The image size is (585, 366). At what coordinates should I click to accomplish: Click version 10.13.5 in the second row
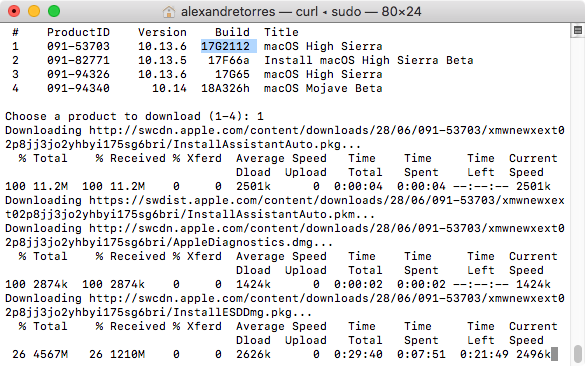(162, 60)
